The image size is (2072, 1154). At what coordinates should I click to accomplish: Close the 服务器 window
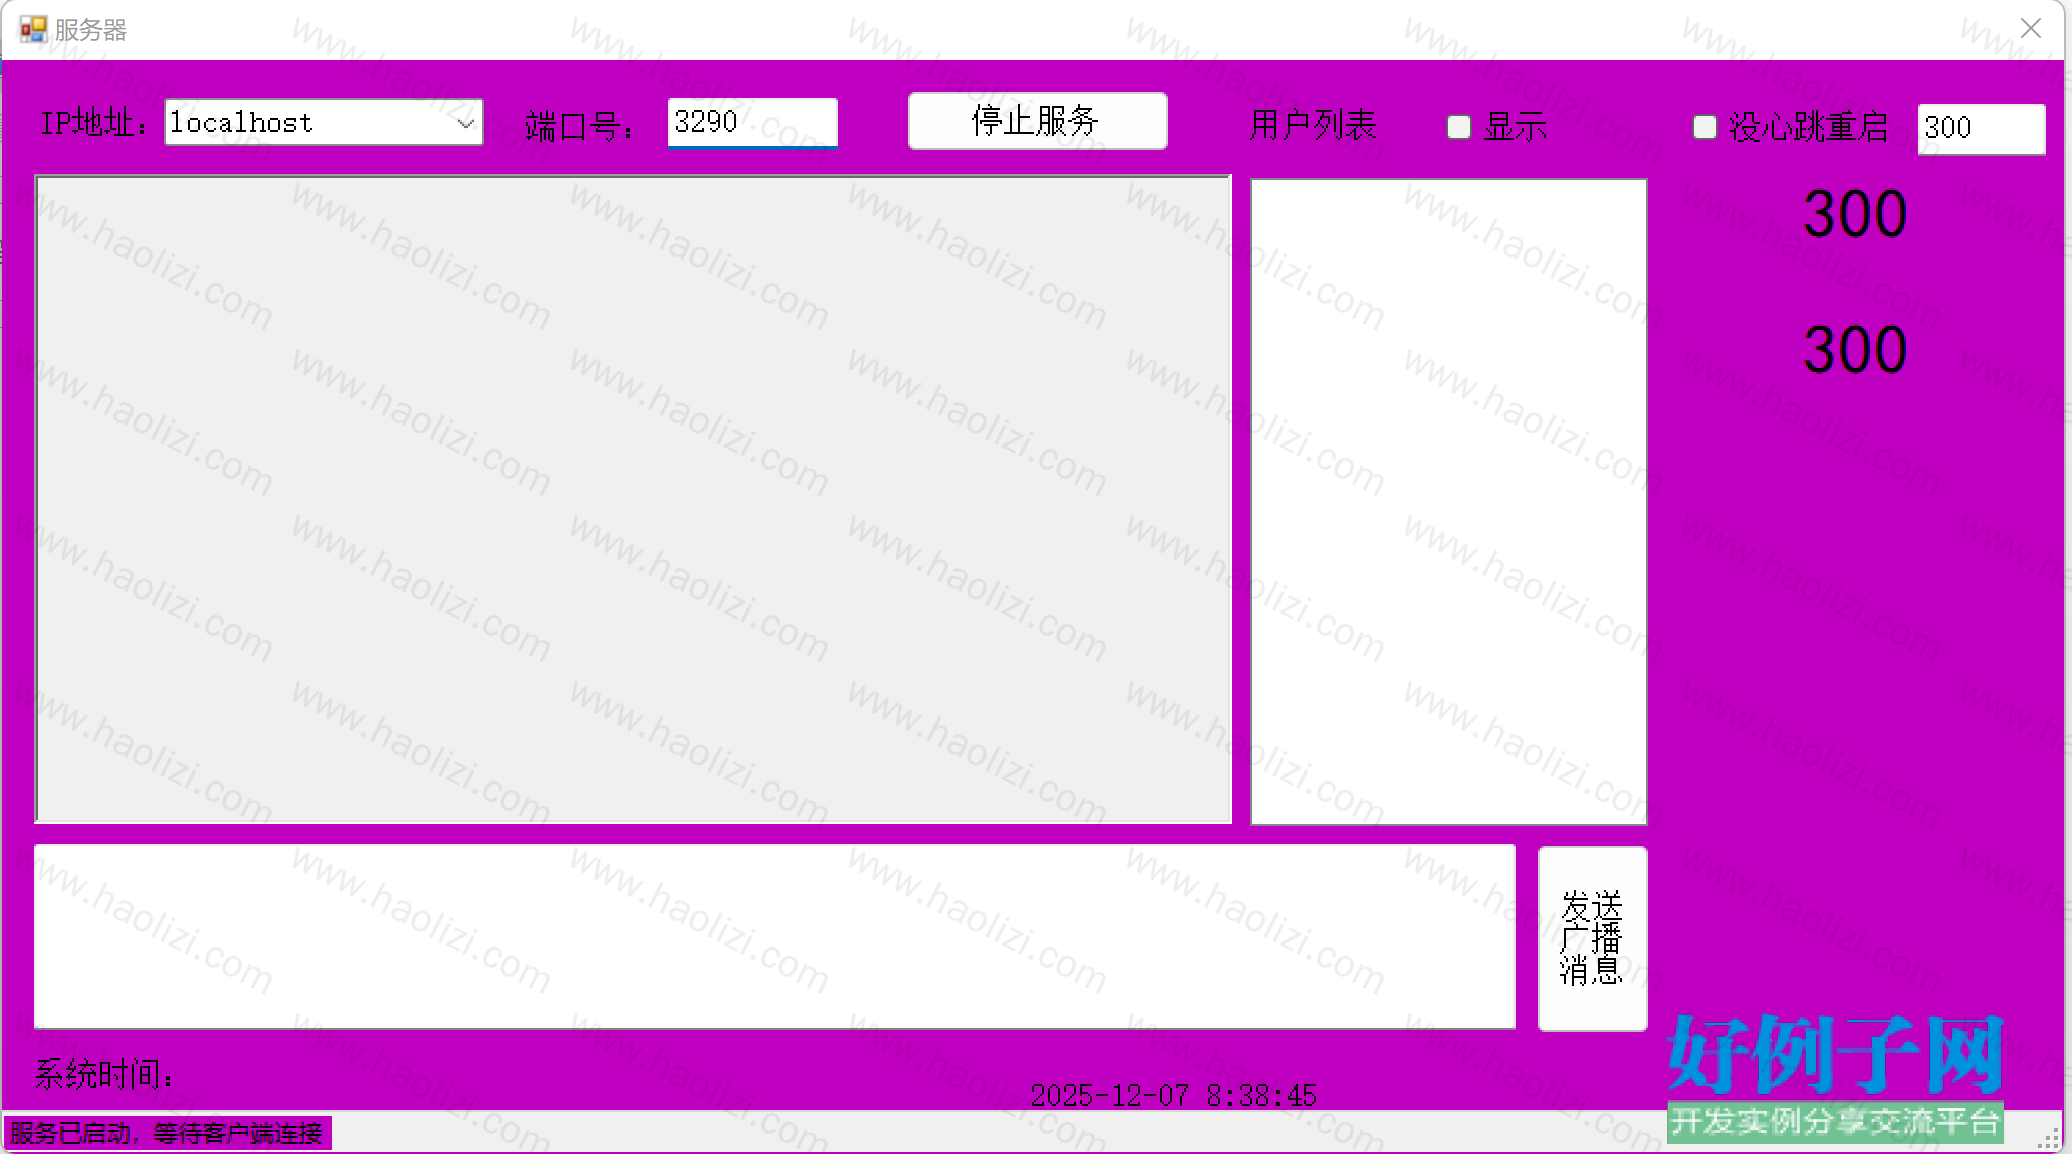point(2030,28)
